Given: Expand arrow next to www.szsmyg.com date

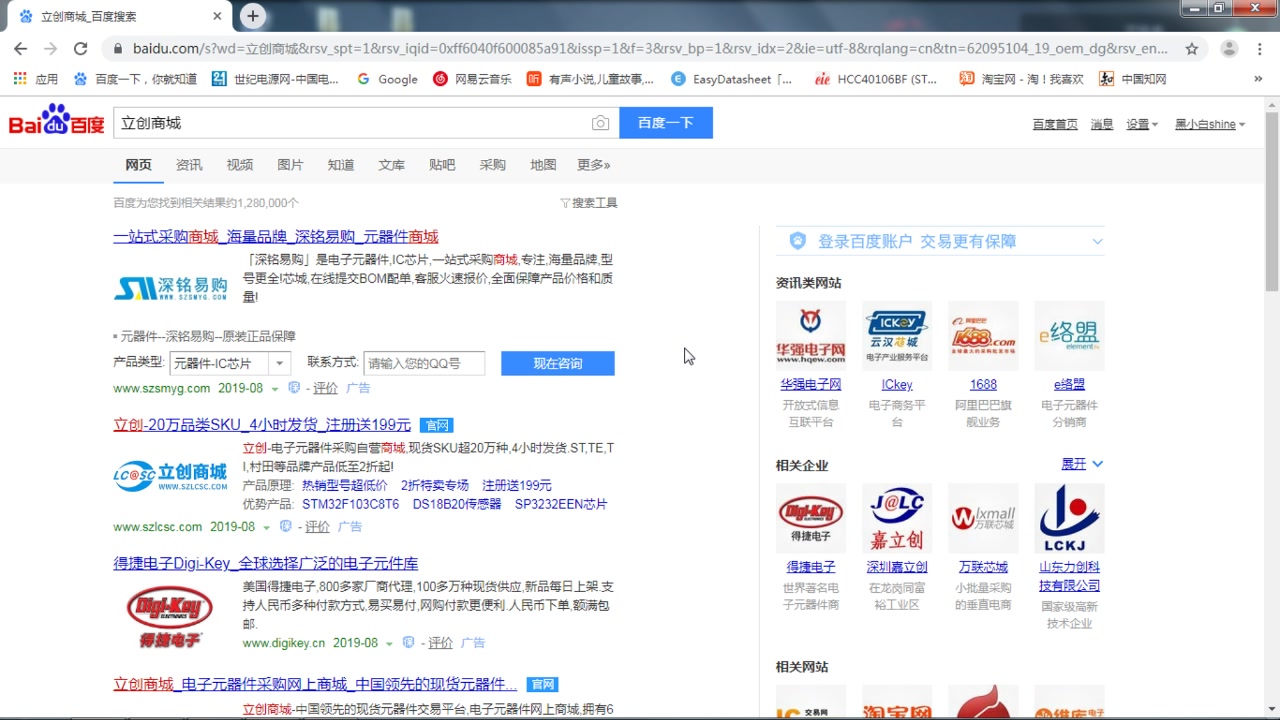Looking at the screenshot, I should tap(276, 389).
